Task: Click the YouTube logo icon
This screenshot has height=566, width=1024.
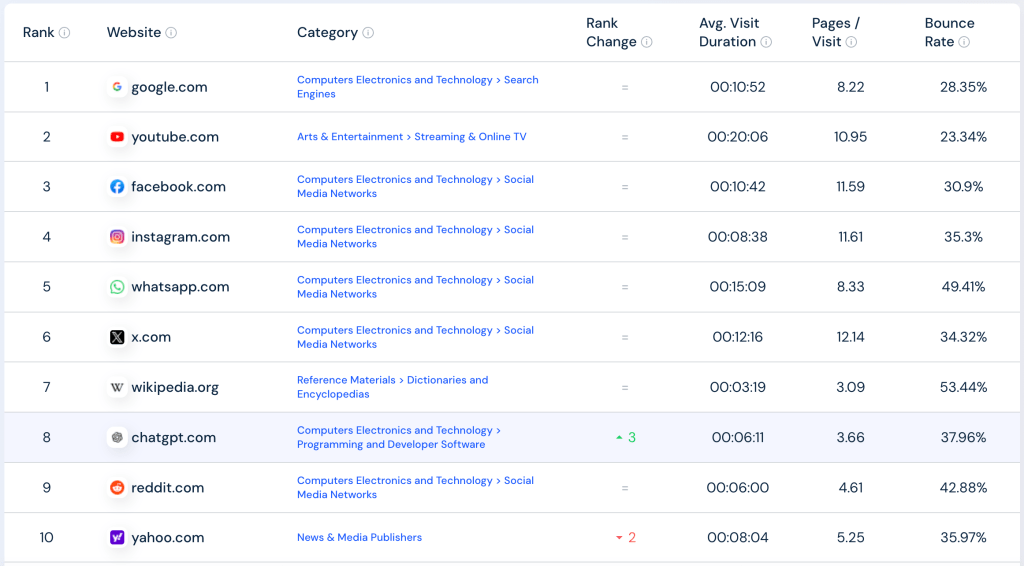Action: [x=117, y=137]
